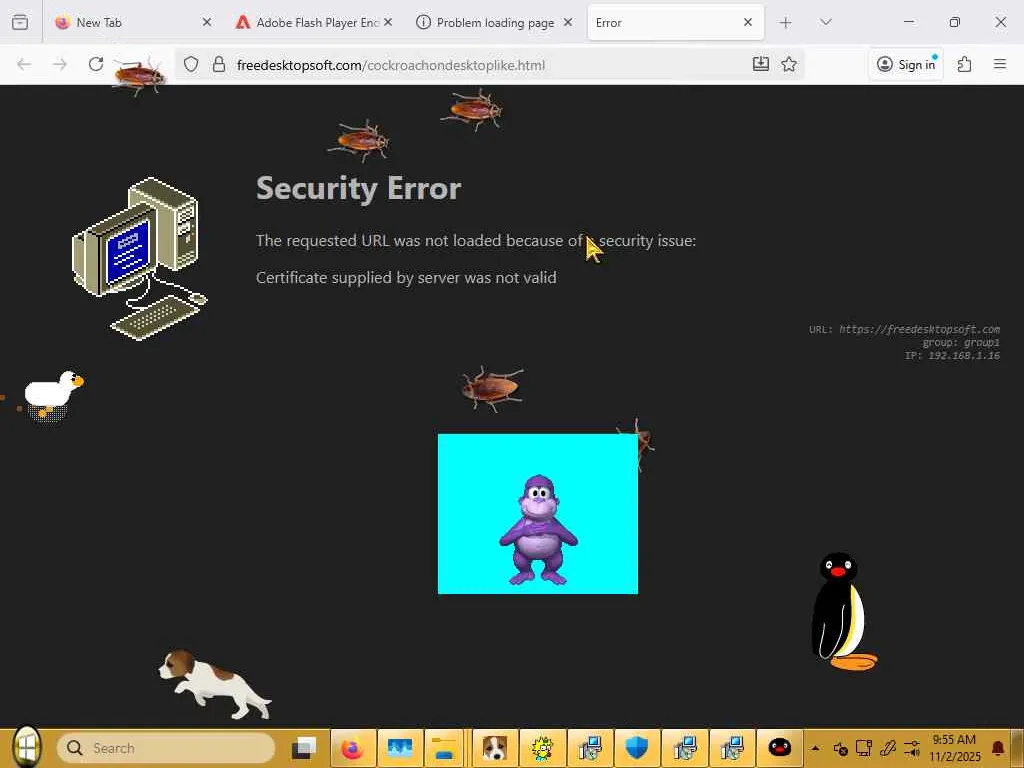Open Task View on taskbar
This screenshot has height=768, width=1024.
point(304,748)
